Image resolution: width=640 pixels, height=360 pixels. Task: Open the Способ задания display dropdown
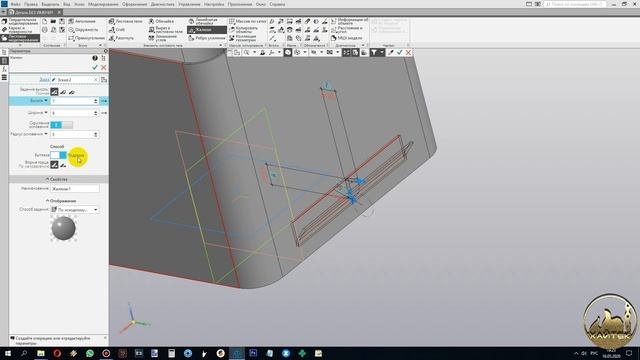point(75,209)
